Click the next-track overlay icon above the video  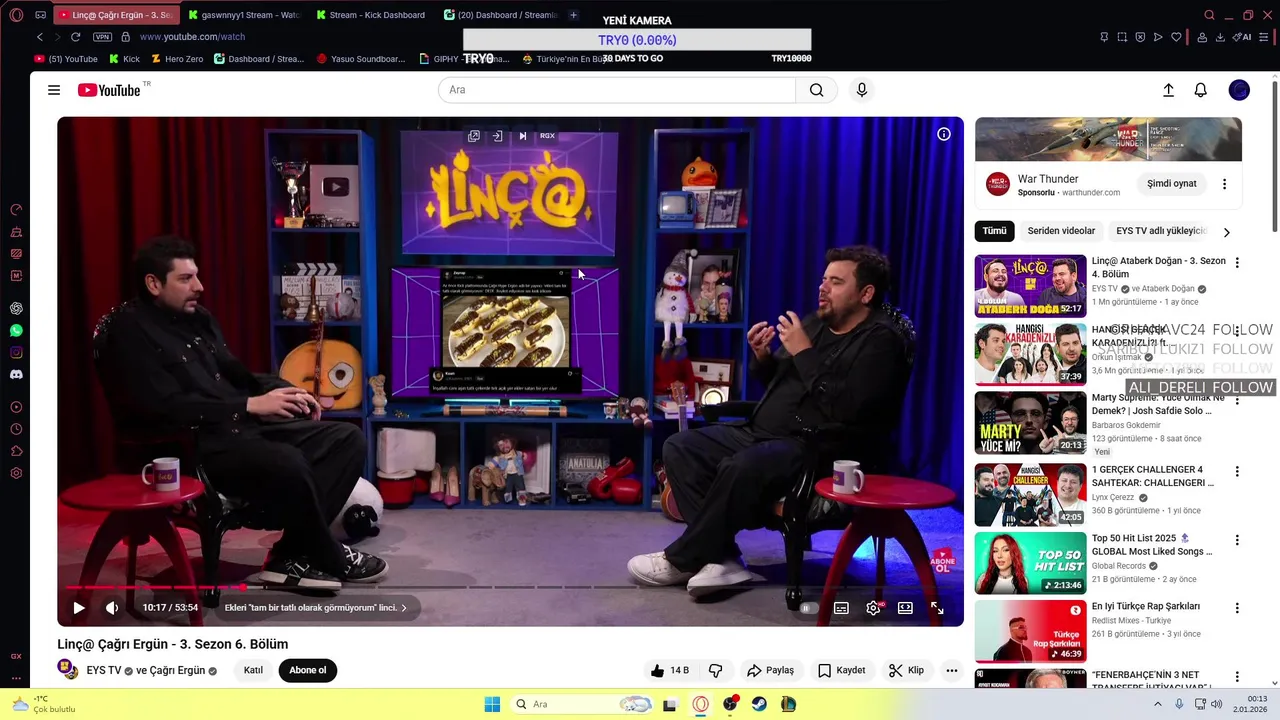click(522, 136)
